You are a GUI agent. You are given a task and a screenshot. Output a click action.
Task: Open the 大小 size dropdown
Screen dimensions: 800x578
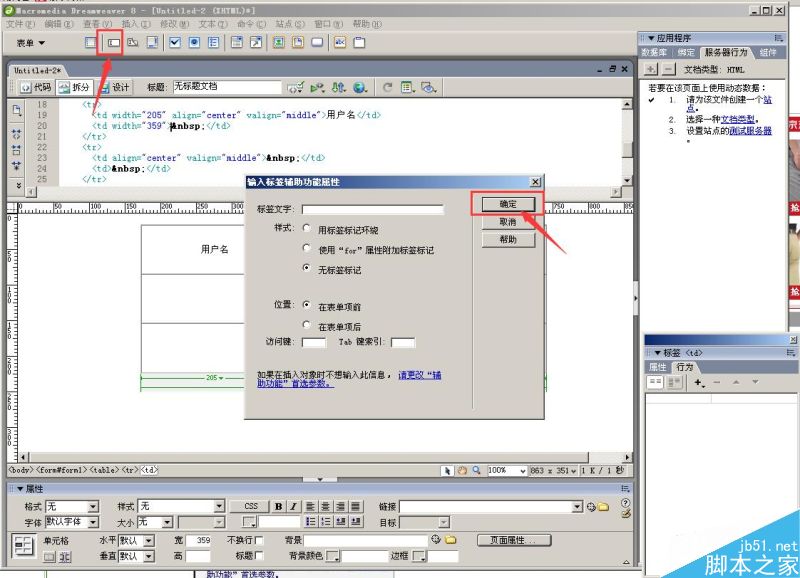click(167, 522)
